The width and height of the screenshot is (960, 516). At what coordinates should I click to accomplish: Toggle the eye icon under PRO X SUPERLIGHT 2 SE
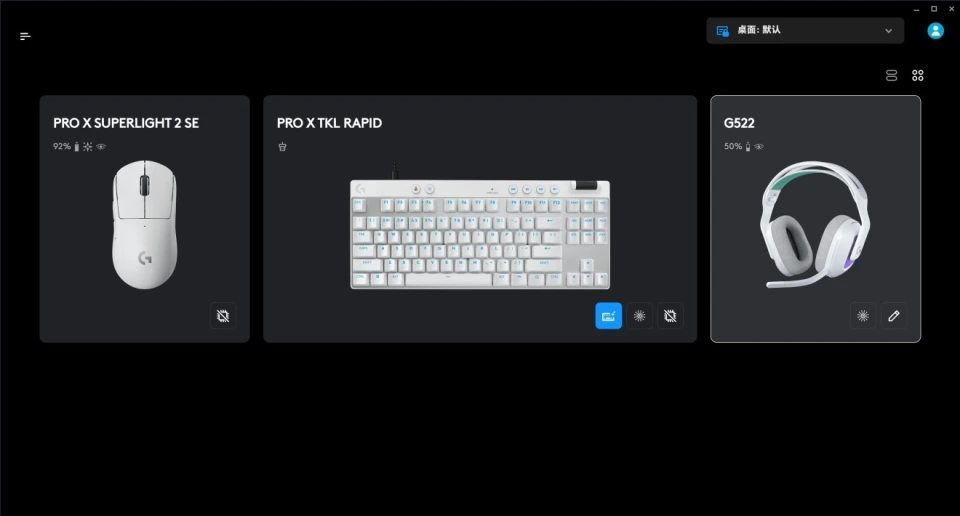point(101,146)
